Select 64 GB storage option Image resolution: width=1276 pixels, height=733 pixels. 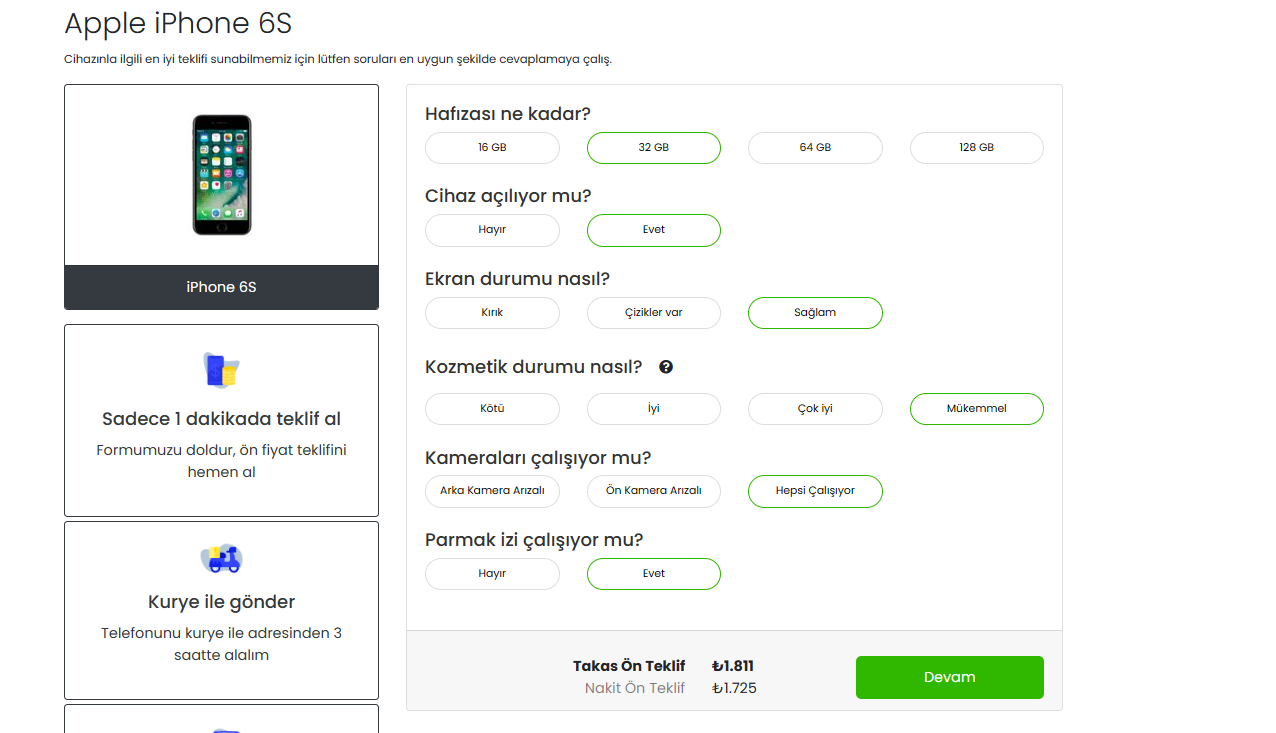pos(815,148)
